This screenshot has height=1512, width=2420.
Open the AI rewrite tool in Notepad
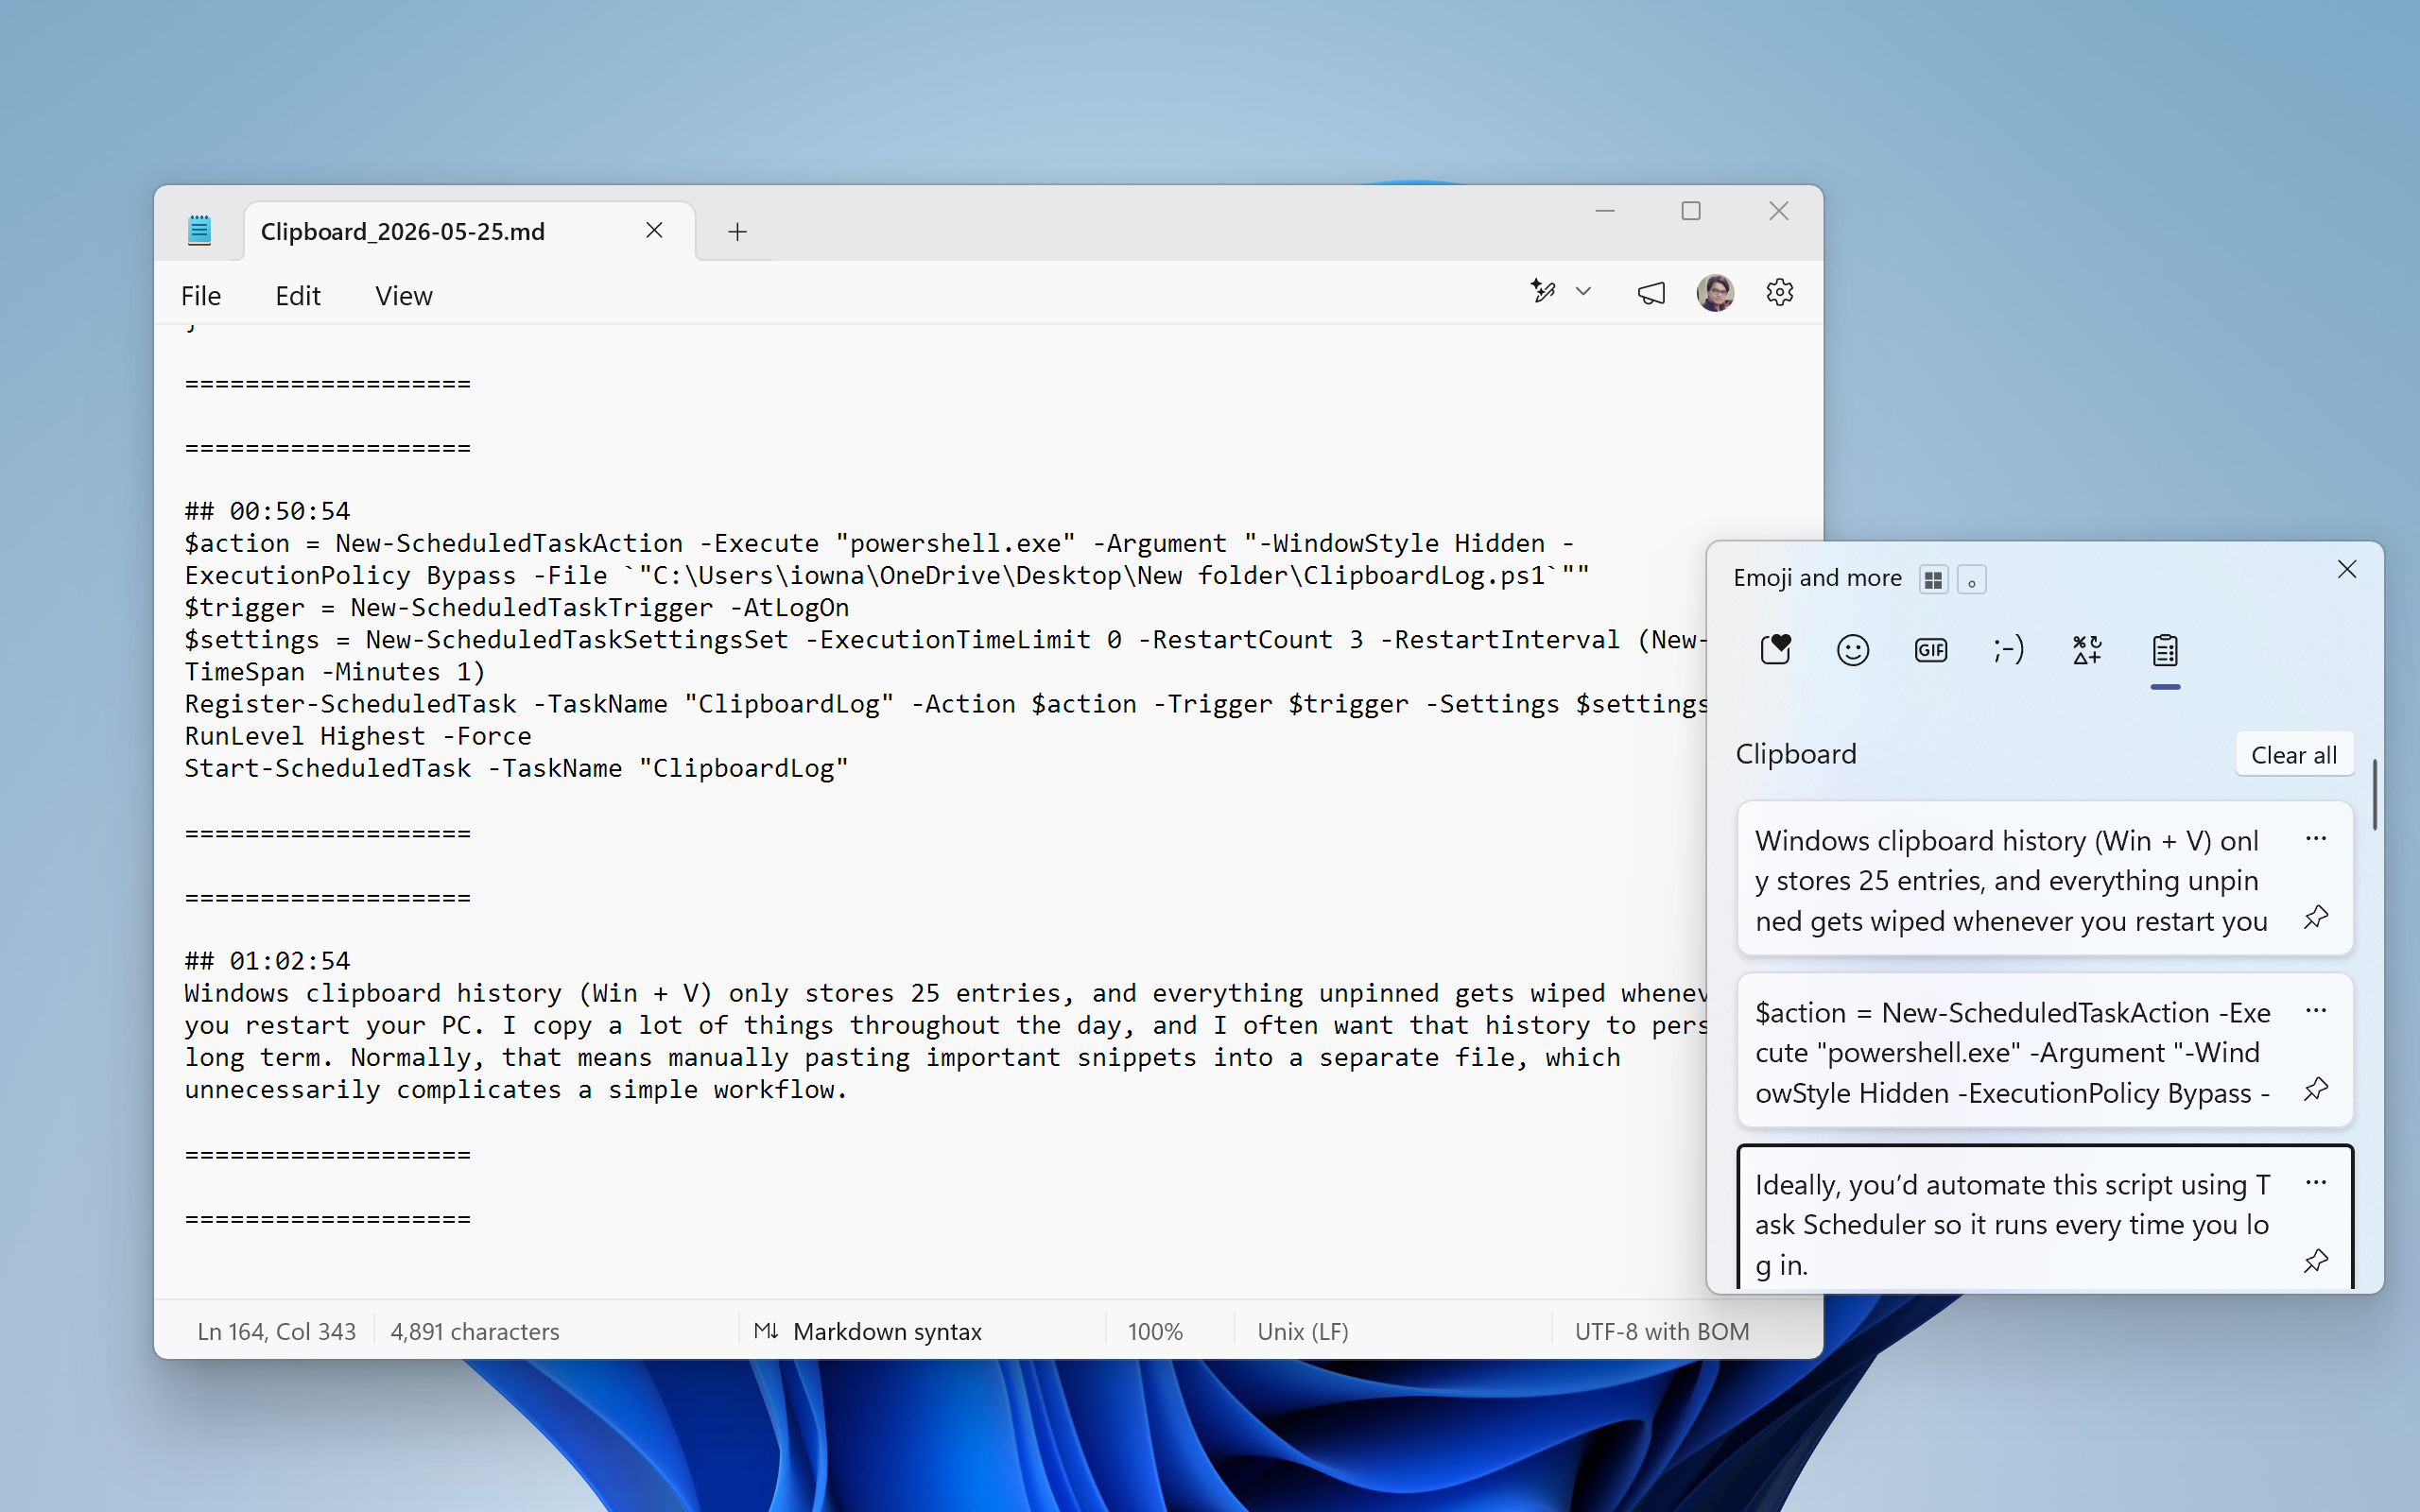[x=1543, y=291]
